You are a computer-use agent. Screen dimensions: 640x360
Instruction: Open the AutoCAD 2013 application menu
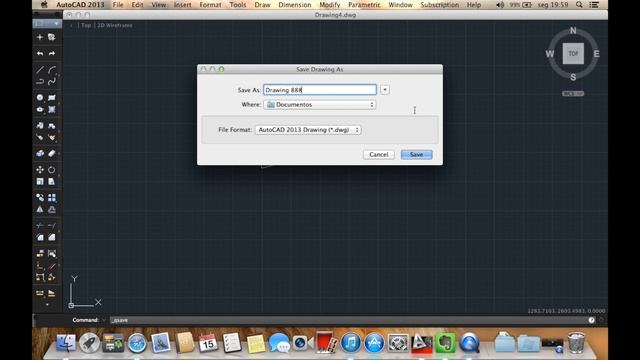[80, 5]
